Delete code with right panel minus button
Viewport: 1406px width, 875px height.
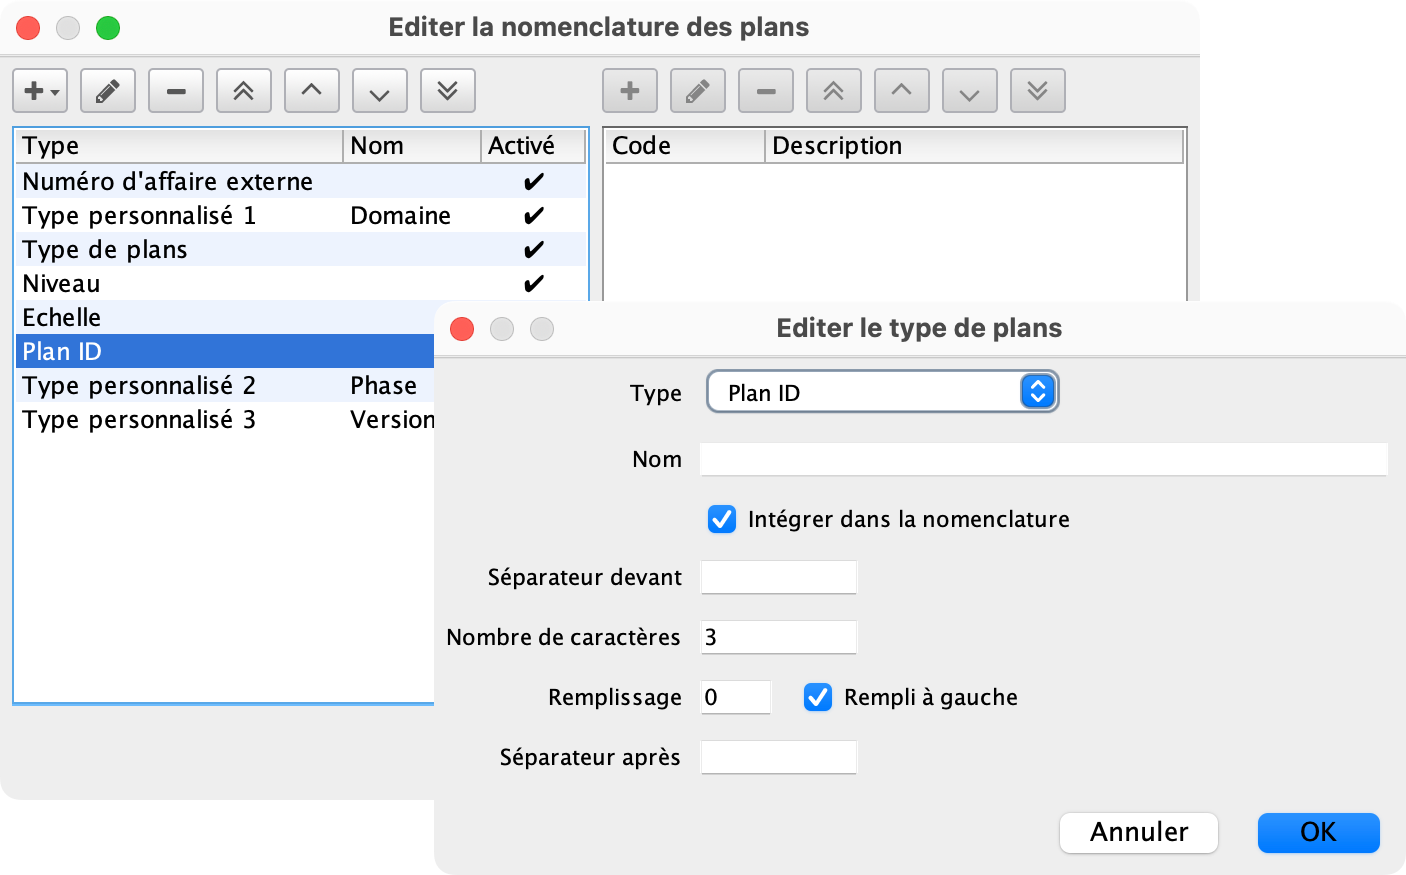coord(766,91)
